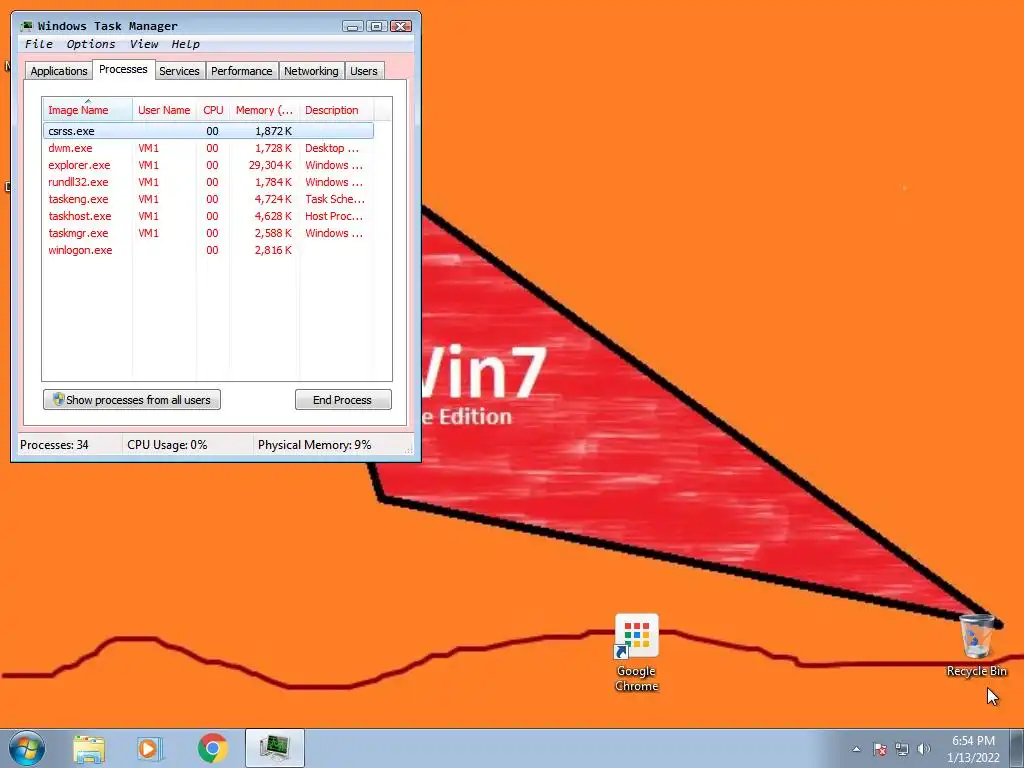Viewport: 1024px width, 768px height.
Task: Close the Windows Task Manager window
Action: point(401,26)
